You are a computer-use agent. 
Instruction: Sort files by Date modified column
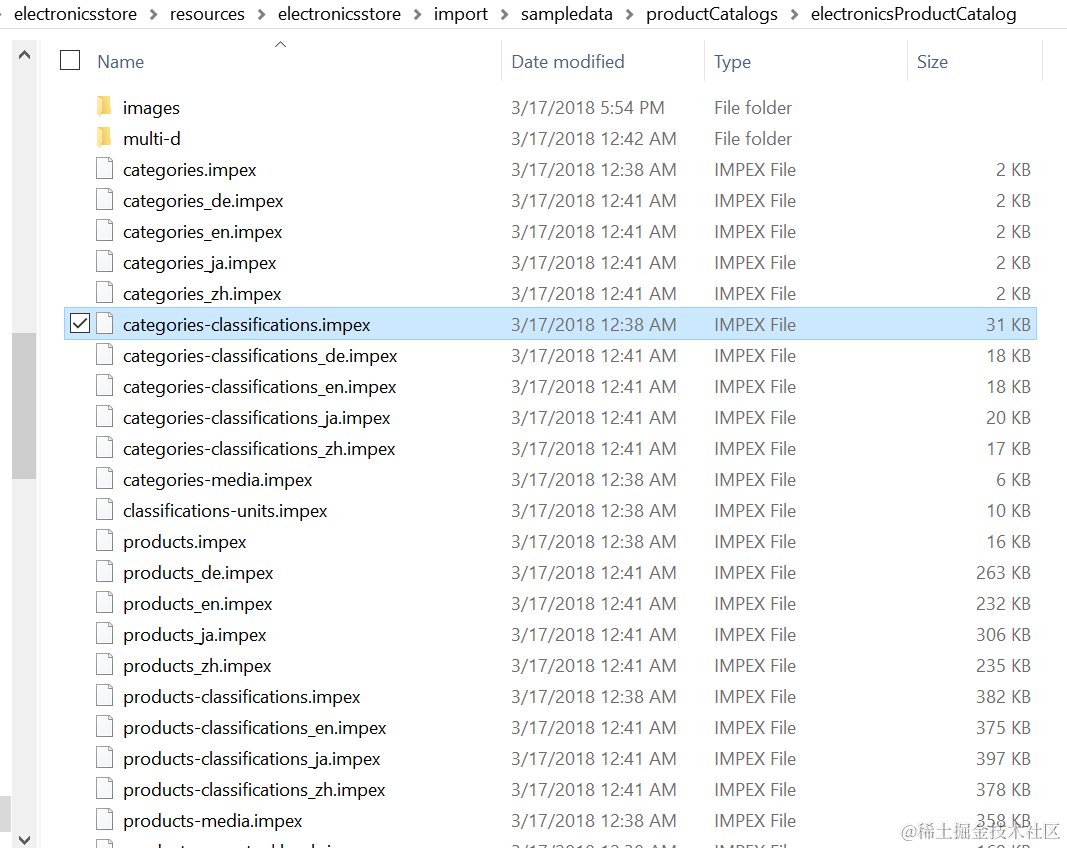coord(568,62)
